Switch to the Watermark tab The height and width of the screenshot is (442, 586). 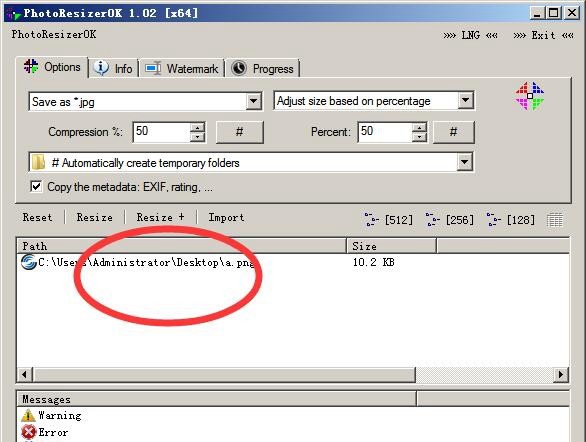(x=182, y=68)
